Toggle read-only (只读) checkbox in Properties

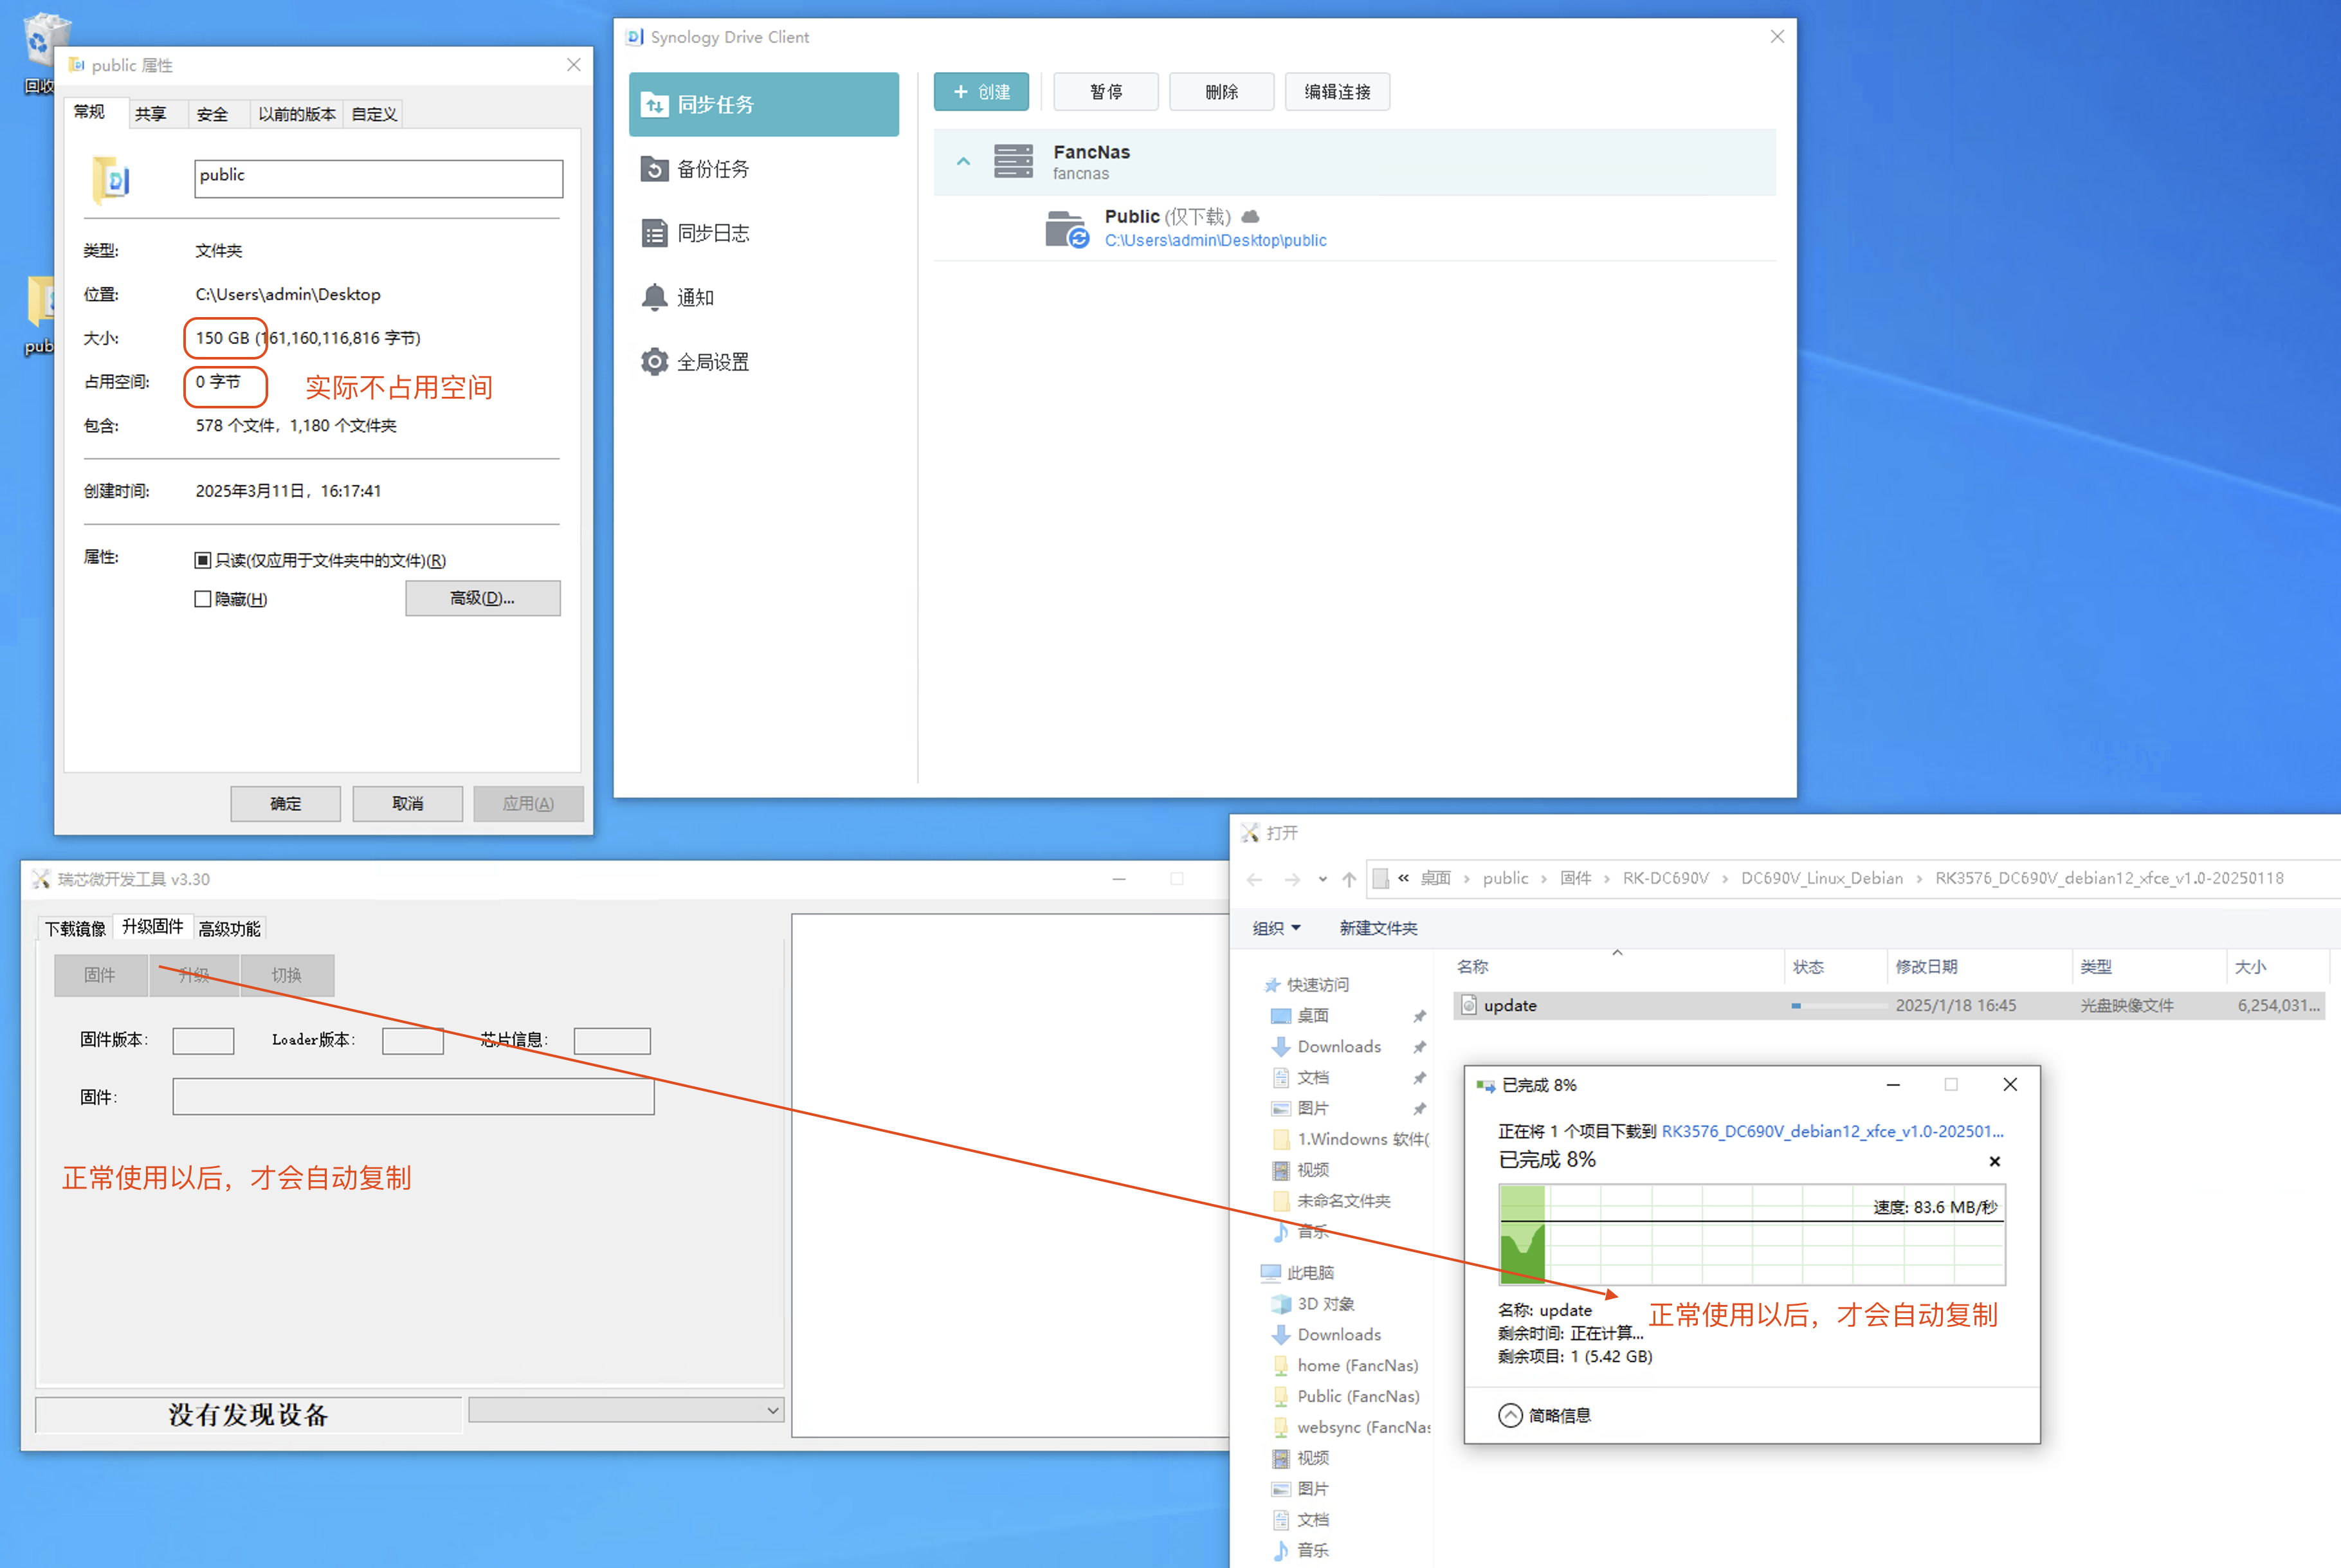[203, 560]
